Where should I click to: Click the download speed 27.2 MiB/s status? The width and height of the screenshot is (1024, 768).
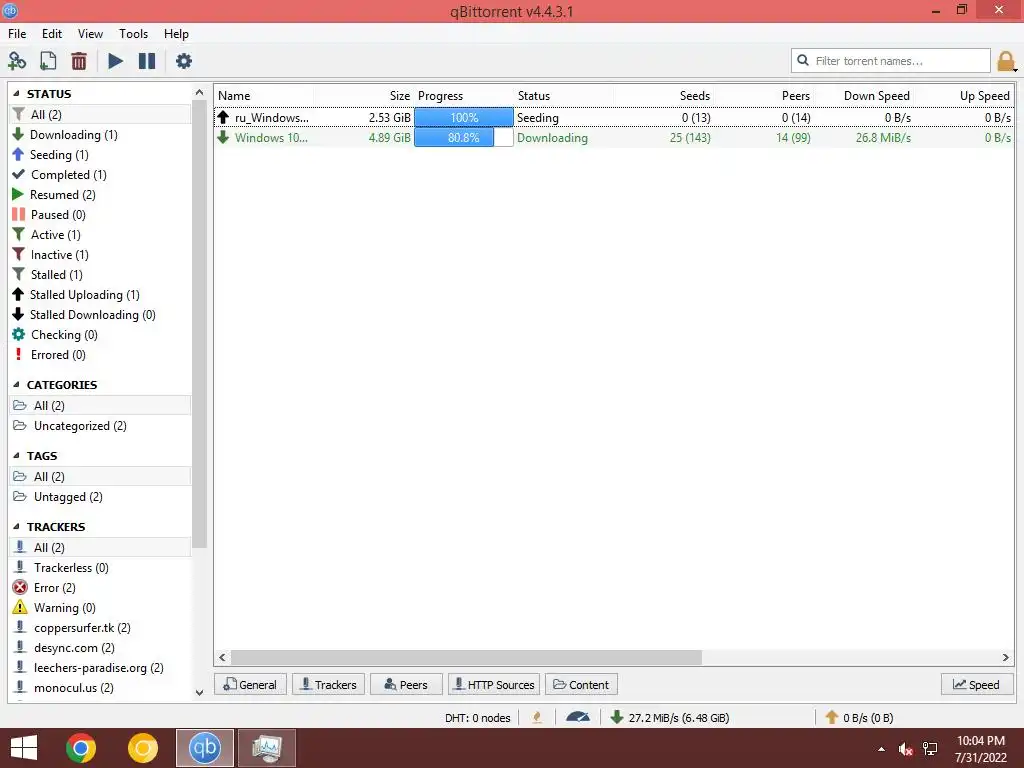point(670,718)
